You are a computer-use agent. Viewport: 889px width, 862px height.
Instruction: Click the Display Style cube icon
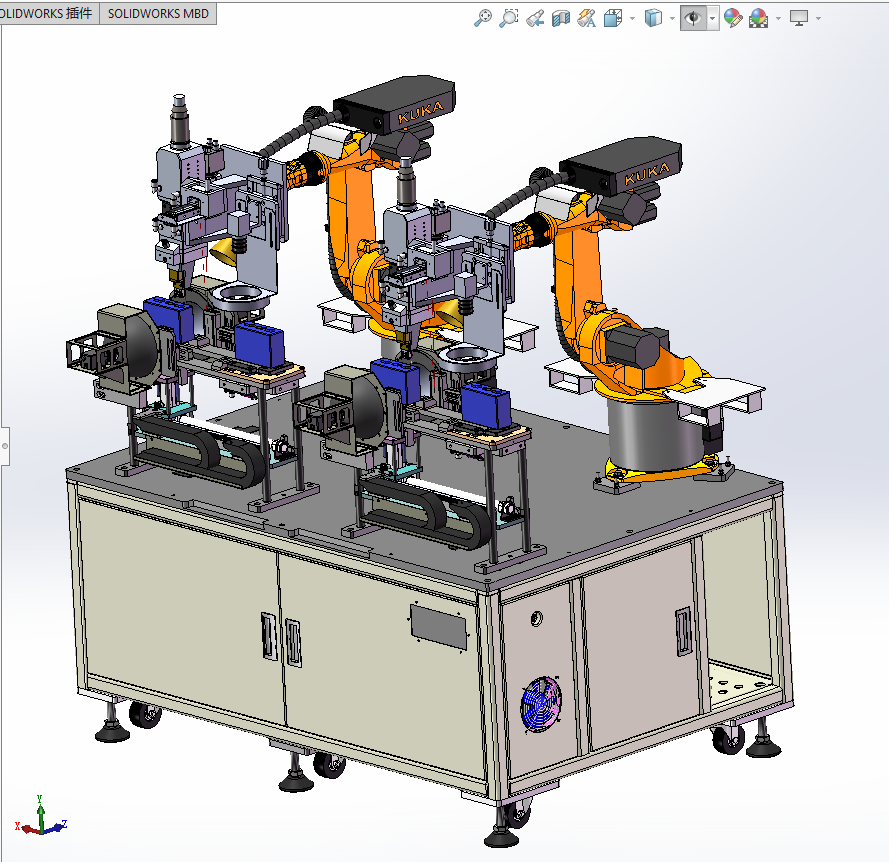[653, 19]
